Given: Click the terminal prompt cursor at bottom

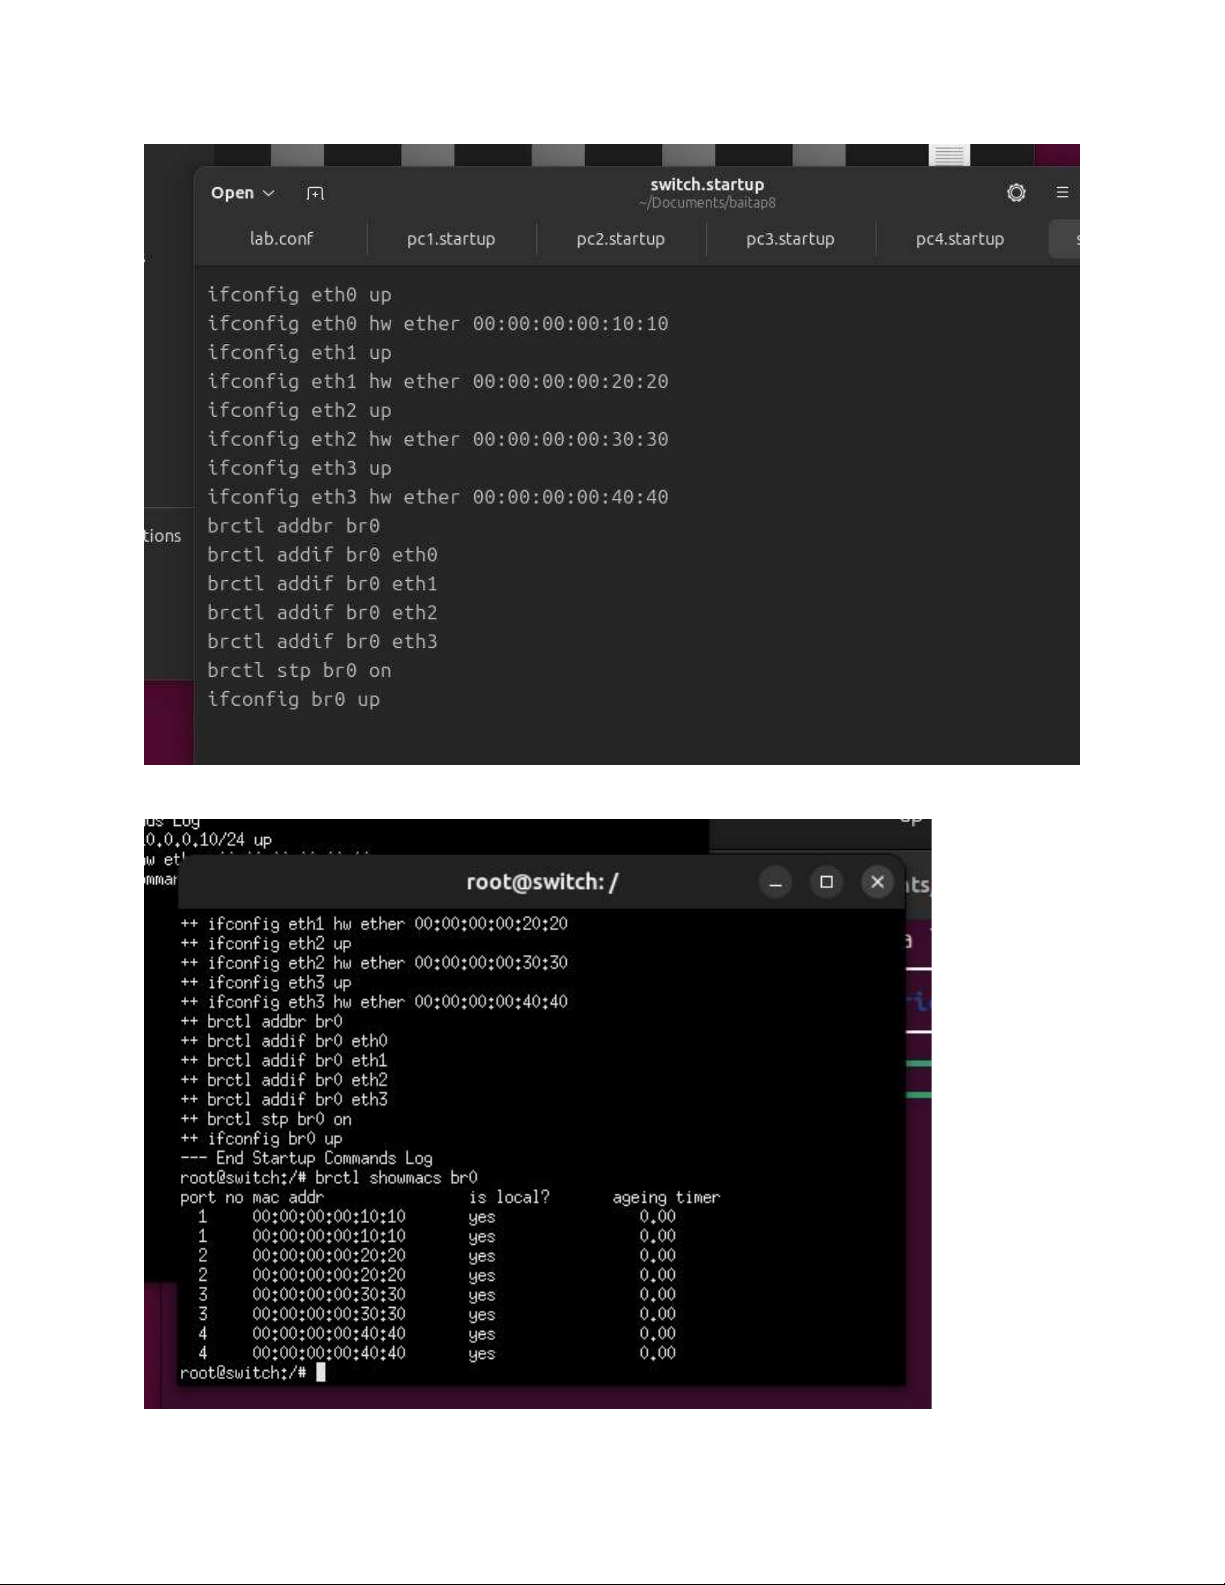Looking at the screenshot, I should tap(321, 1373).
